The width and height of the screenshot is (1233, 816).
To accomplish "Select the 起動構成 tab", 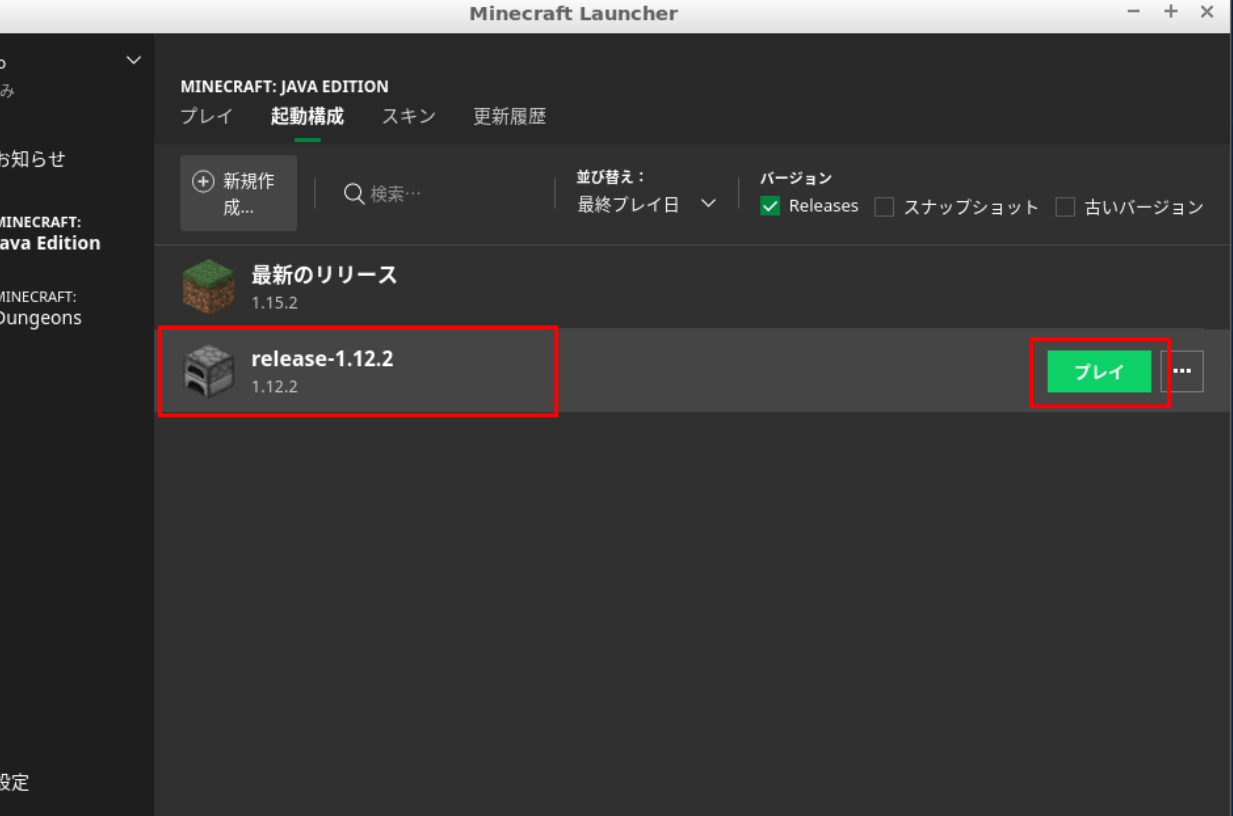I will click(307, 116).
